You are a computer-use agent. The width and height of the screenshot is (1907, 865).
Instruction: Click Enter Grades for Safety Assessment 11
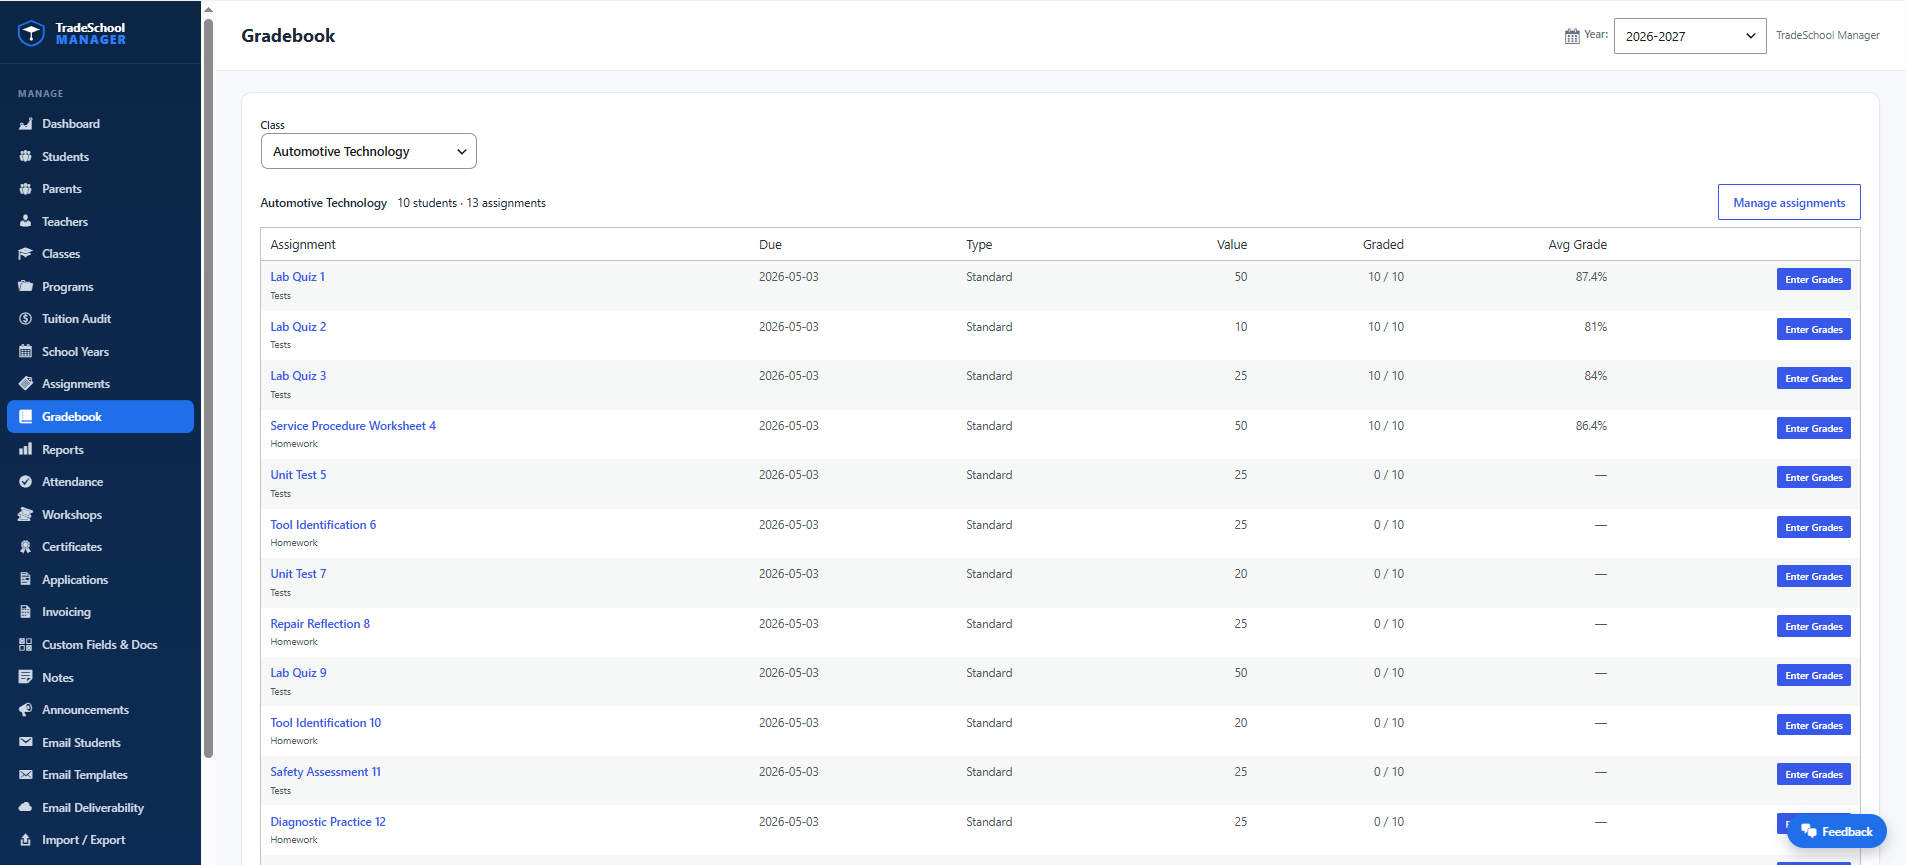coord(1813,774)
